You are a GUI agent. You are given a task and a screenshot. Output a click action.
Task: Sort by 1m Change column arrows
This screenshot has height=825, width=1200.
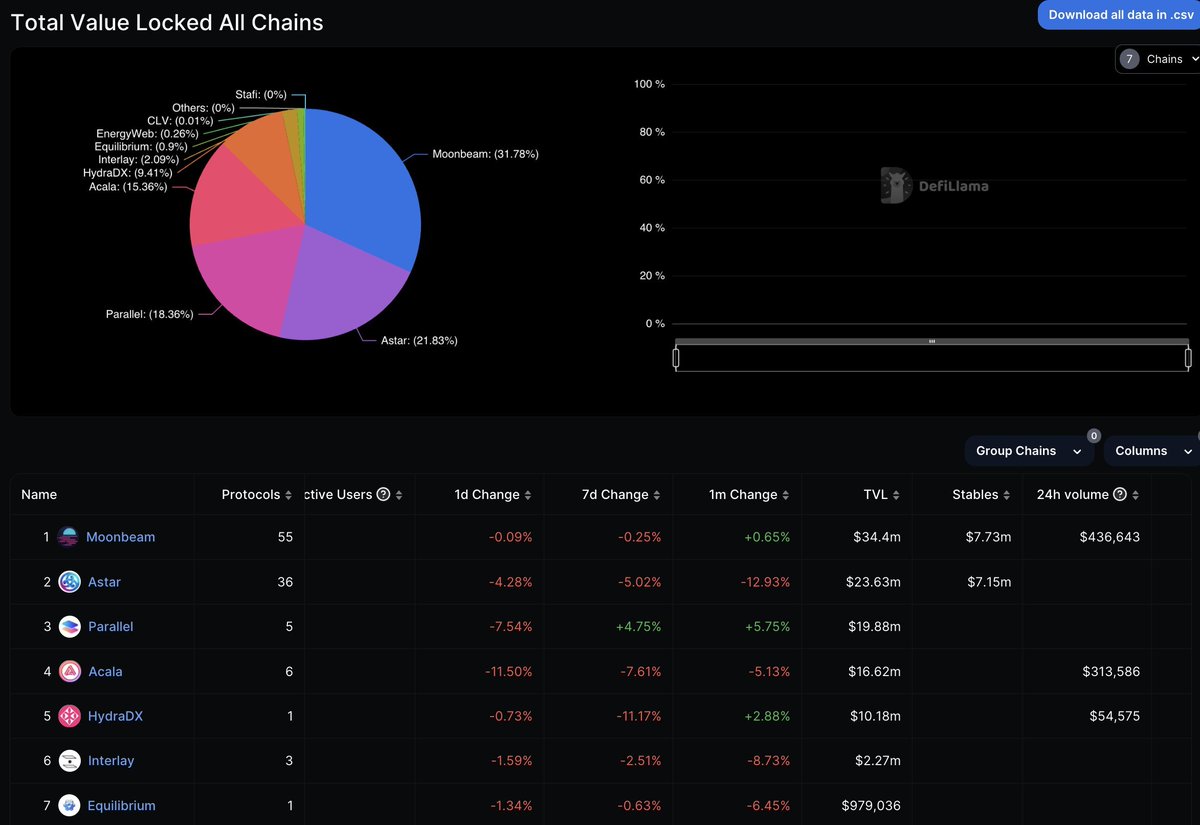point(786,495)
